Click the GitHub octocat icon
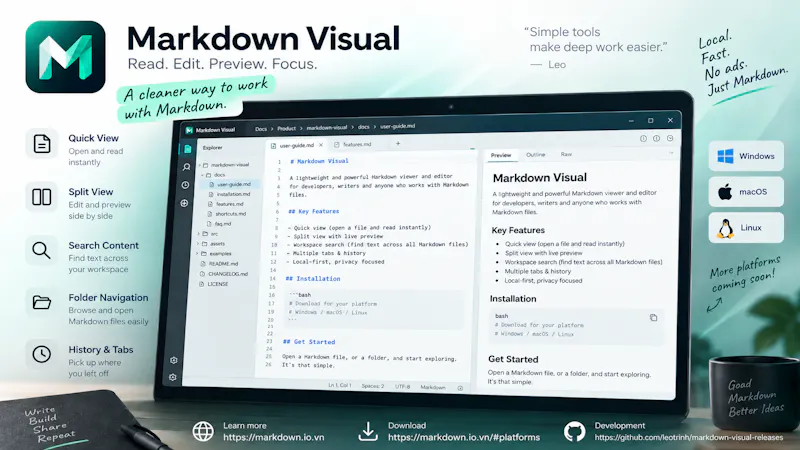Screen dimensions: 800x450 [574, 432]
